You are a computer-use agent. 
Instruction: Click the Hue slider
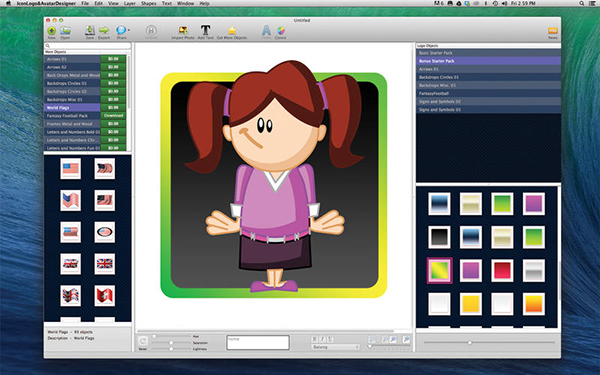click(171, 336)
